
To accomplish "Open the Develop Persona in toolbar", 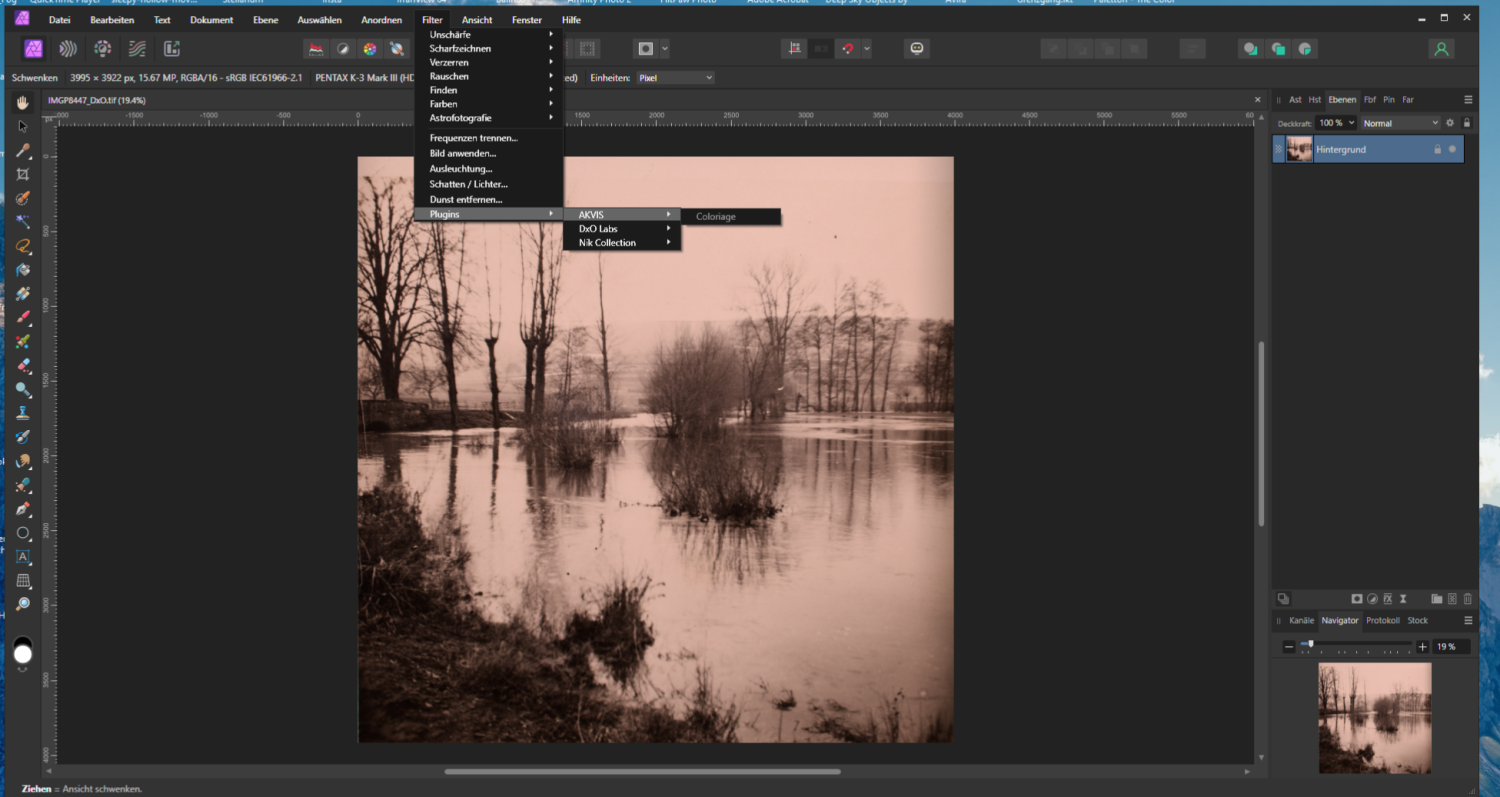I will pos(102,48).
